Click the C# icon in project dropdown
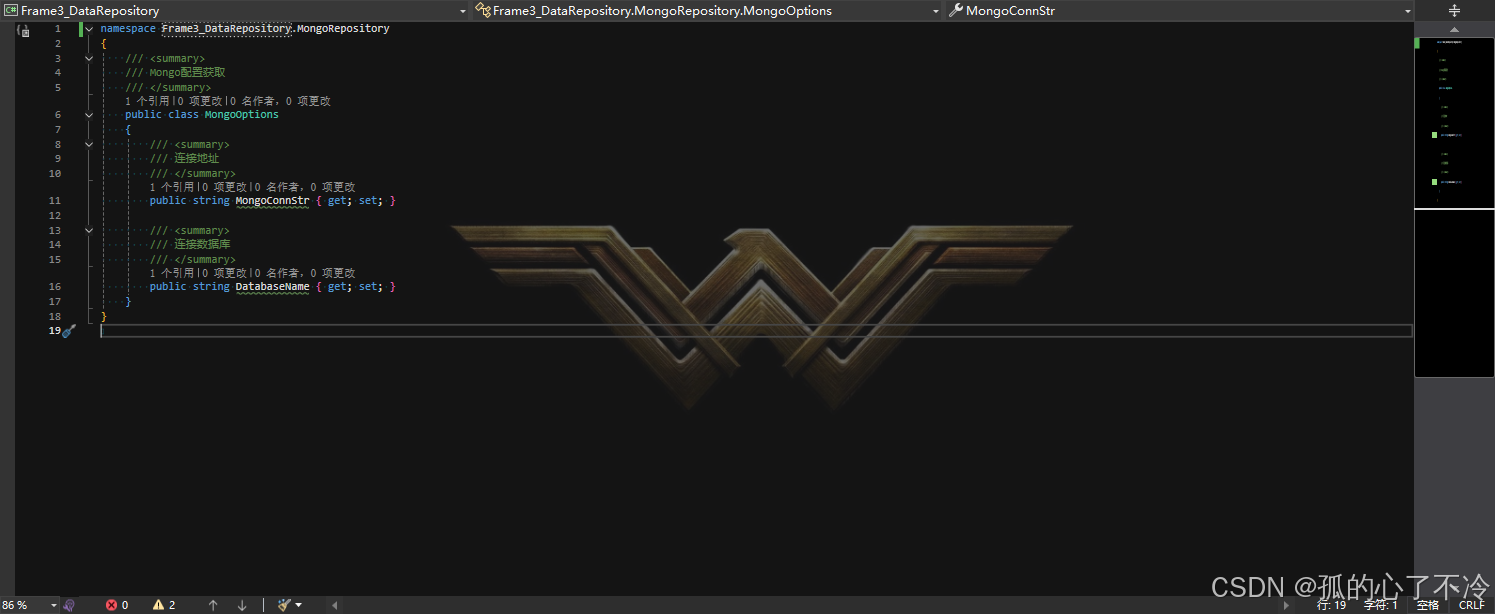 11,11
